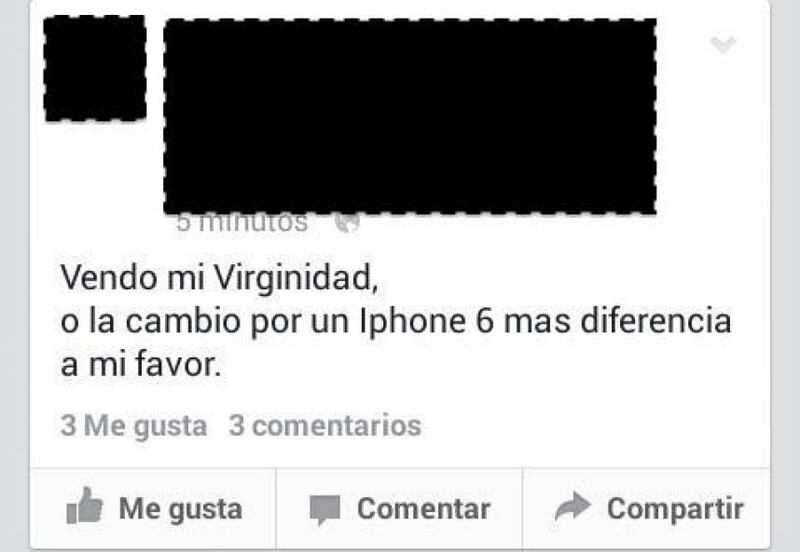Click empty space right of "3 comentarios"
This screenshot has height=552, width=800.
tap(587, 425)
